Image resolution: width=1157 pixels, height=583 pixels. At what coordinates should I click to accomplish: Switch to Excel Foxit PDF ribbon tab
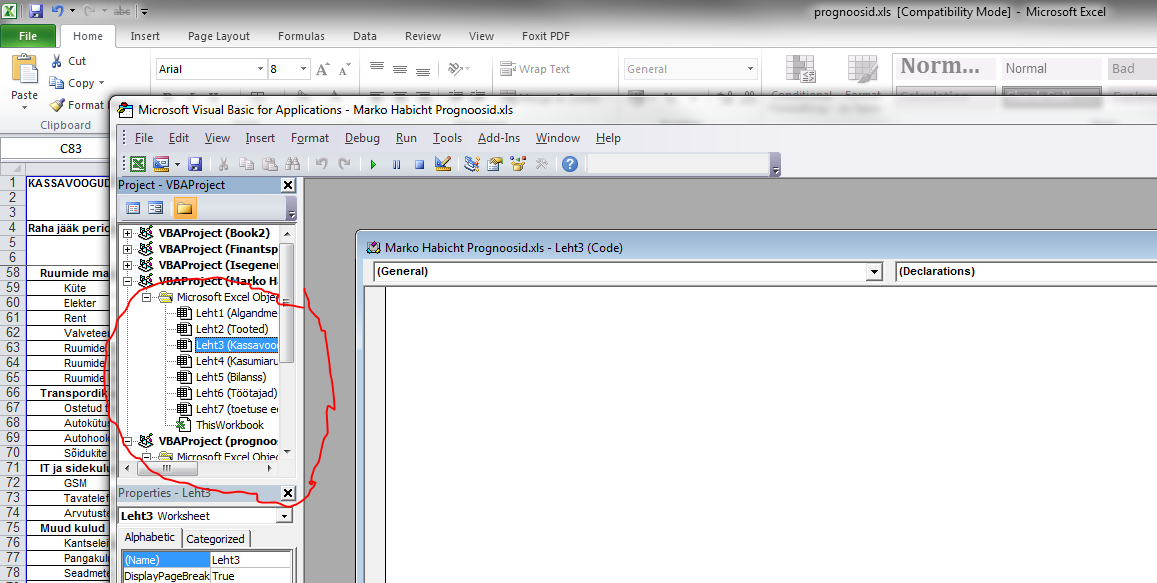pyautogui.click(x=546, y=36)
